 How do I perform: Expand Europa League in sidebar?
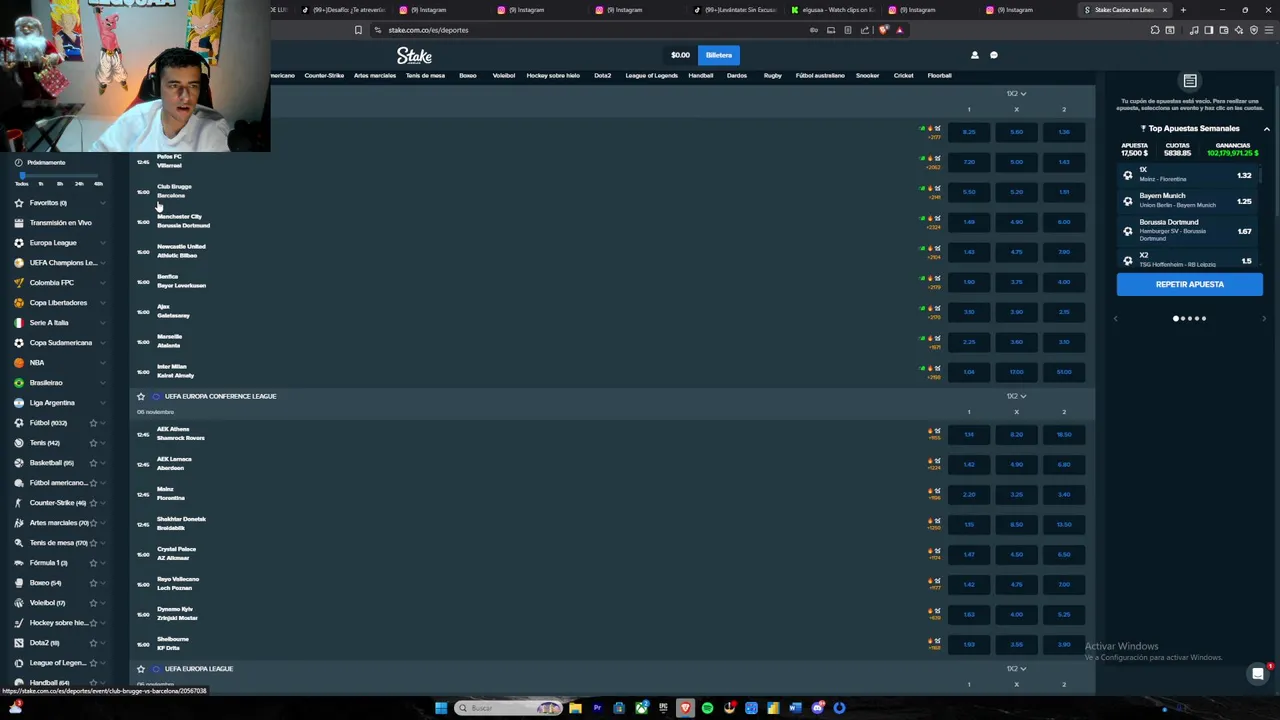102,243
